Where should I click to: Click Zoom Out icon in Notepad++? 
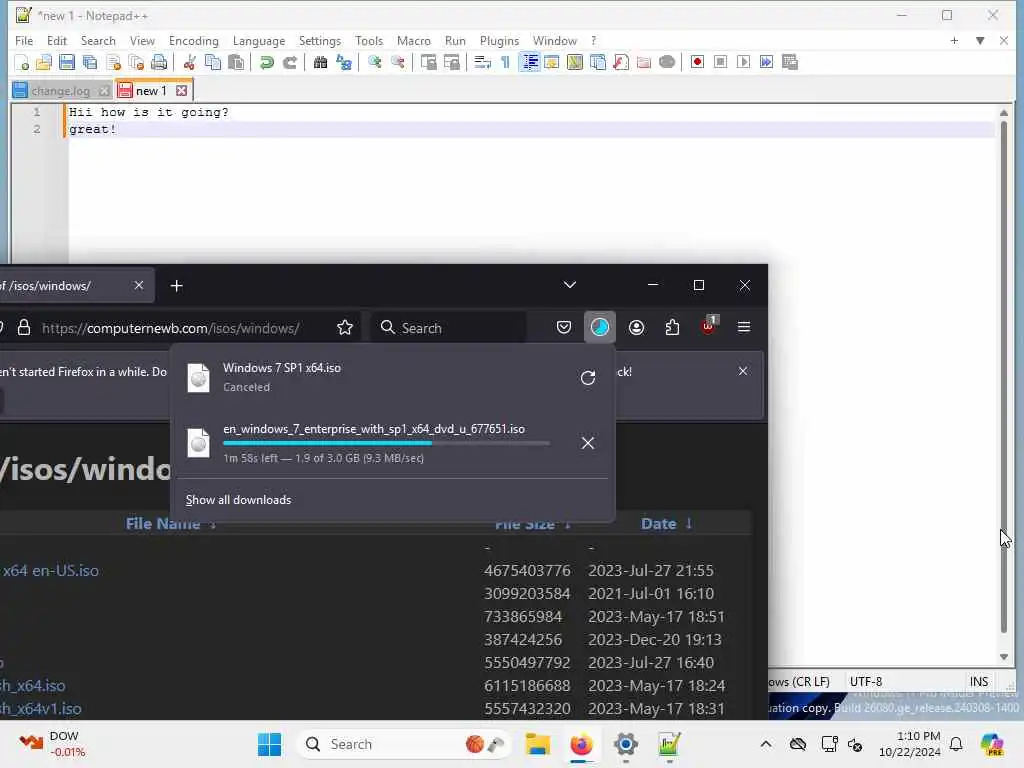[x=398, y=62]
